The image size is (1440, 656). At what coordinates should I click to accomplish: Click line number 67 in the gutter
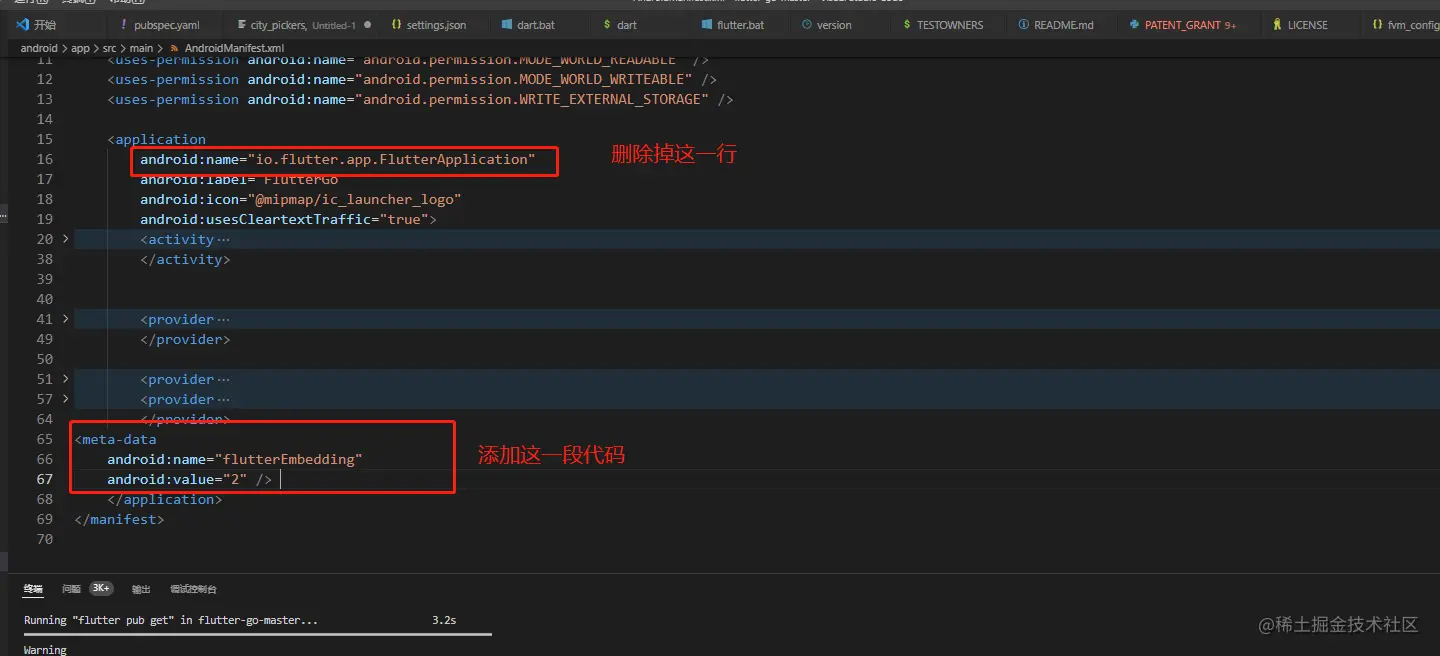coord(44,479)
